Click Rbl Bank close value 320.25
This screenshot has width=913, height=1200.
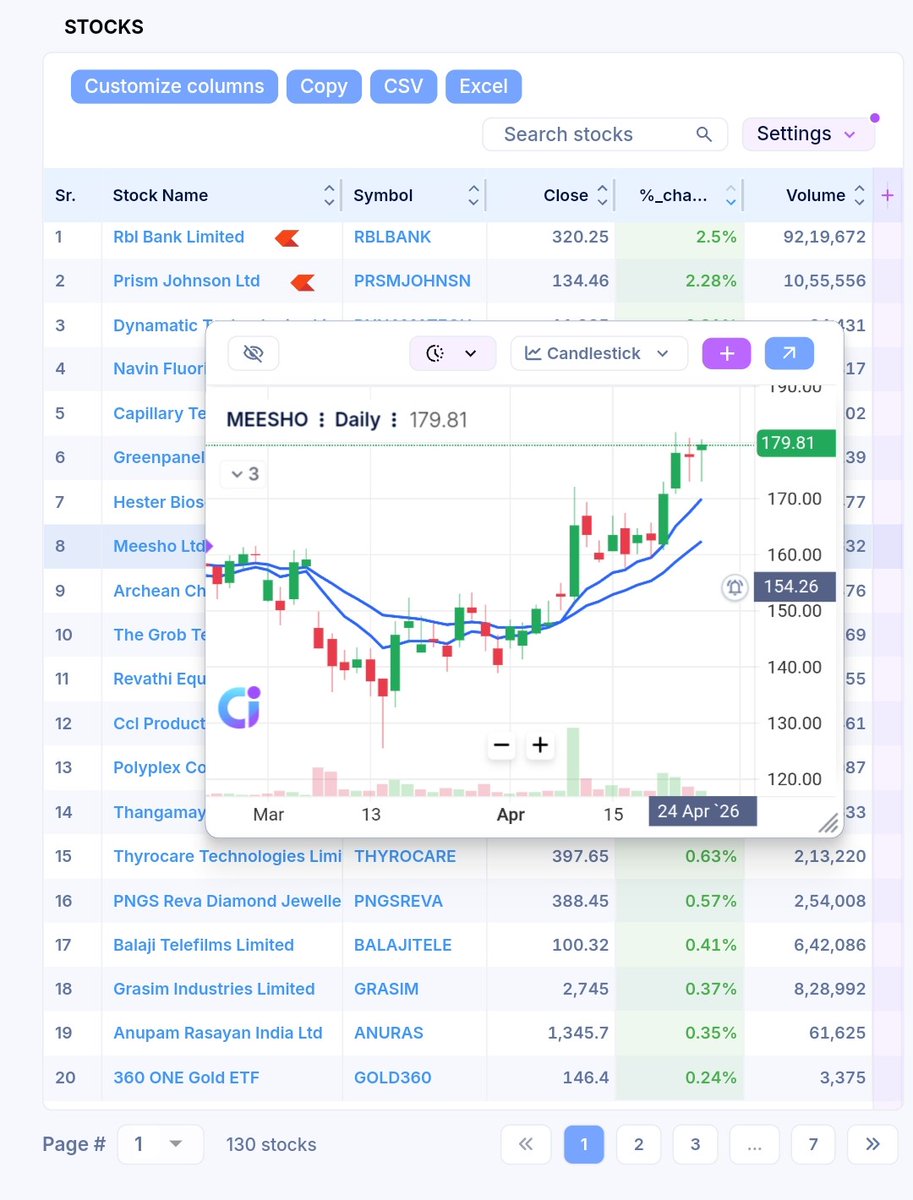[580, 237]
